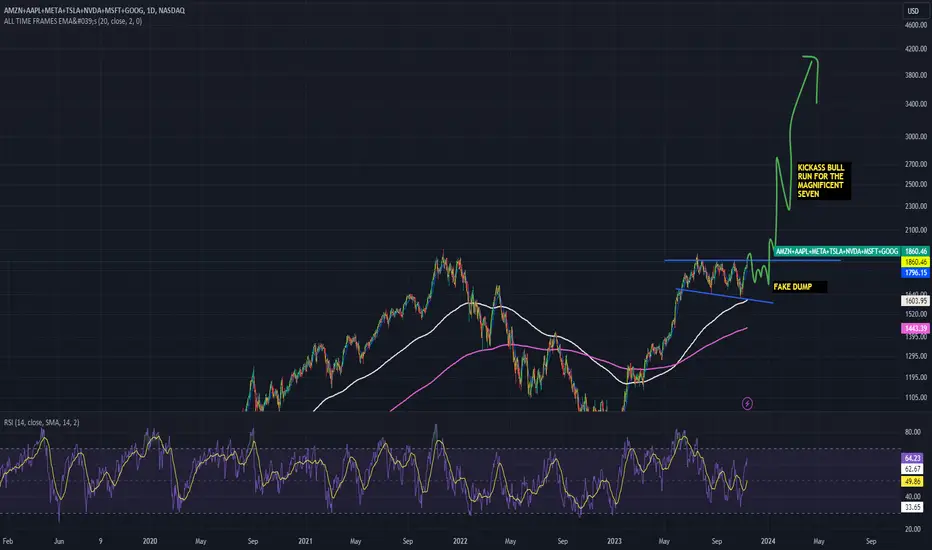Click the 2020 date on time axis
The width and height of the screenshot is (932, 550).
[150, 541]
